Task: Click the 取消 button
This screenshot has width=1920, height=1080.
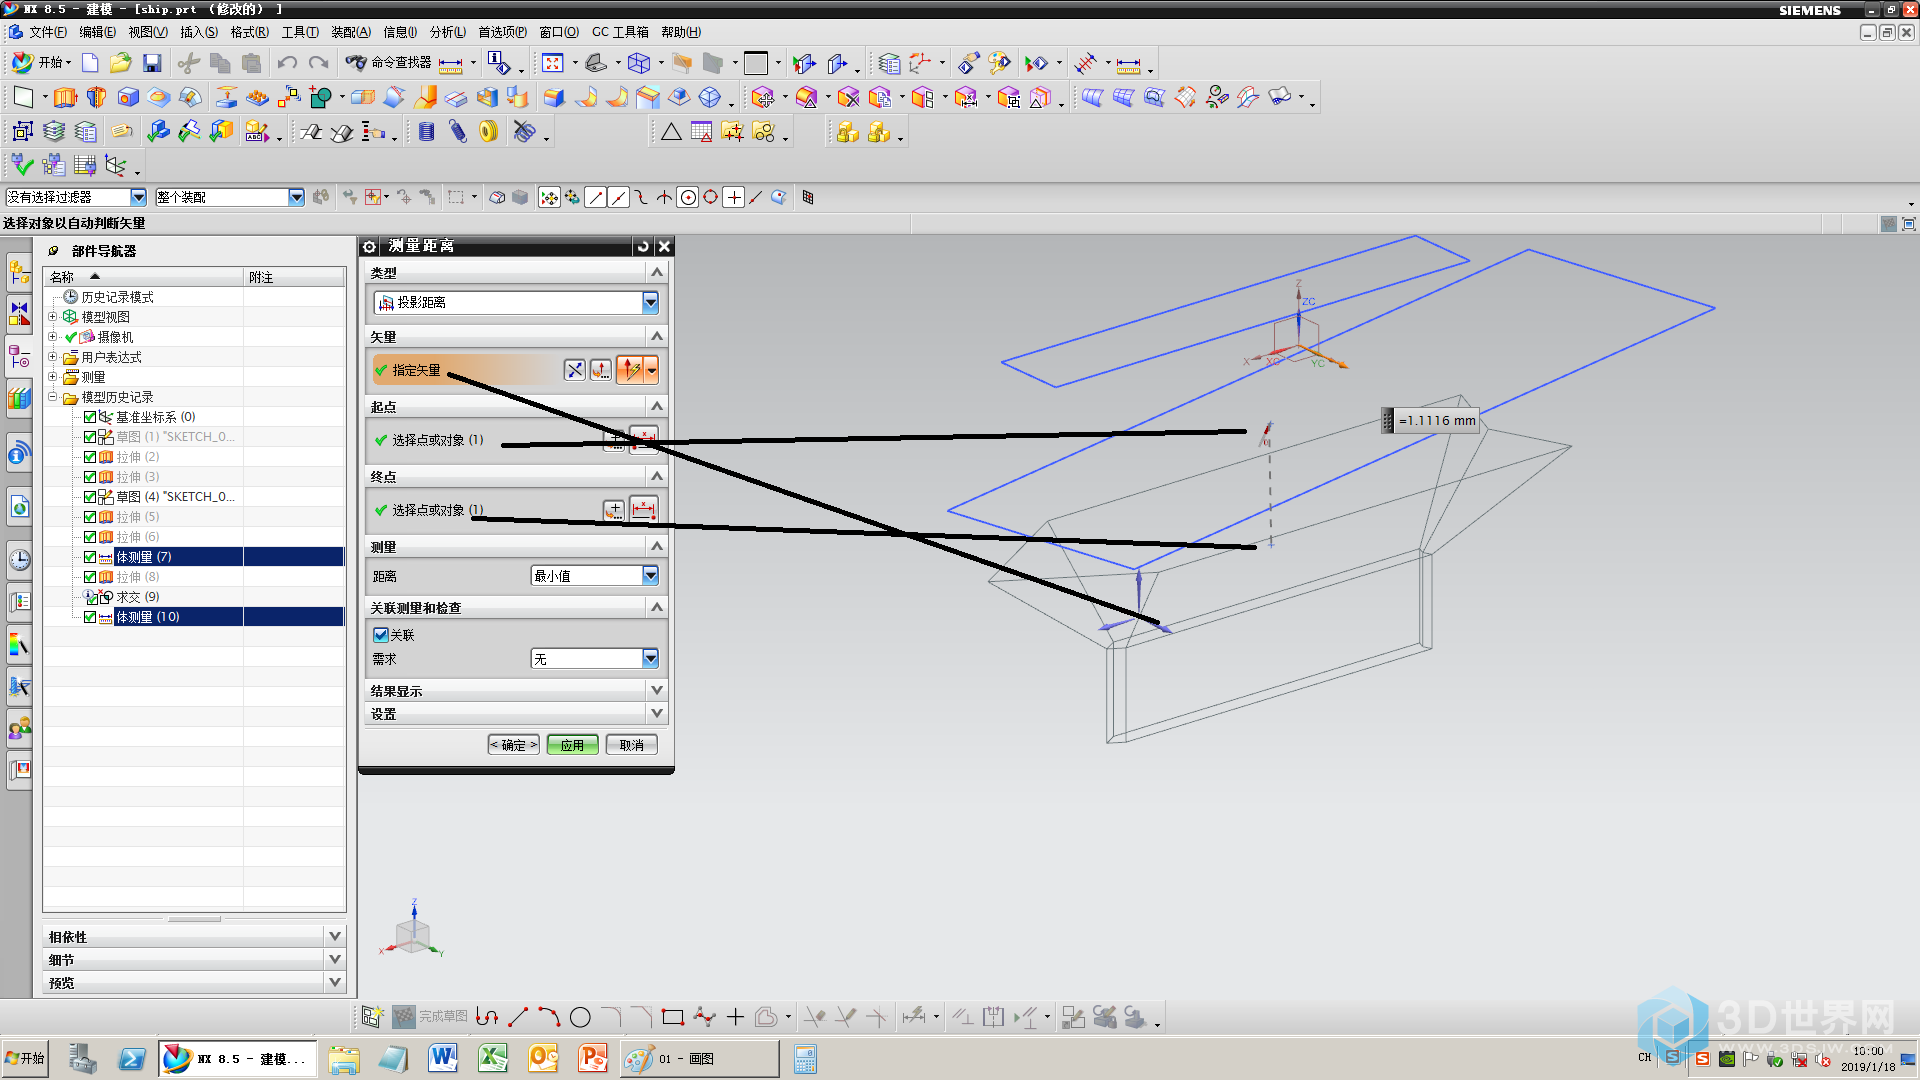Action: click(x=631, y=745)
